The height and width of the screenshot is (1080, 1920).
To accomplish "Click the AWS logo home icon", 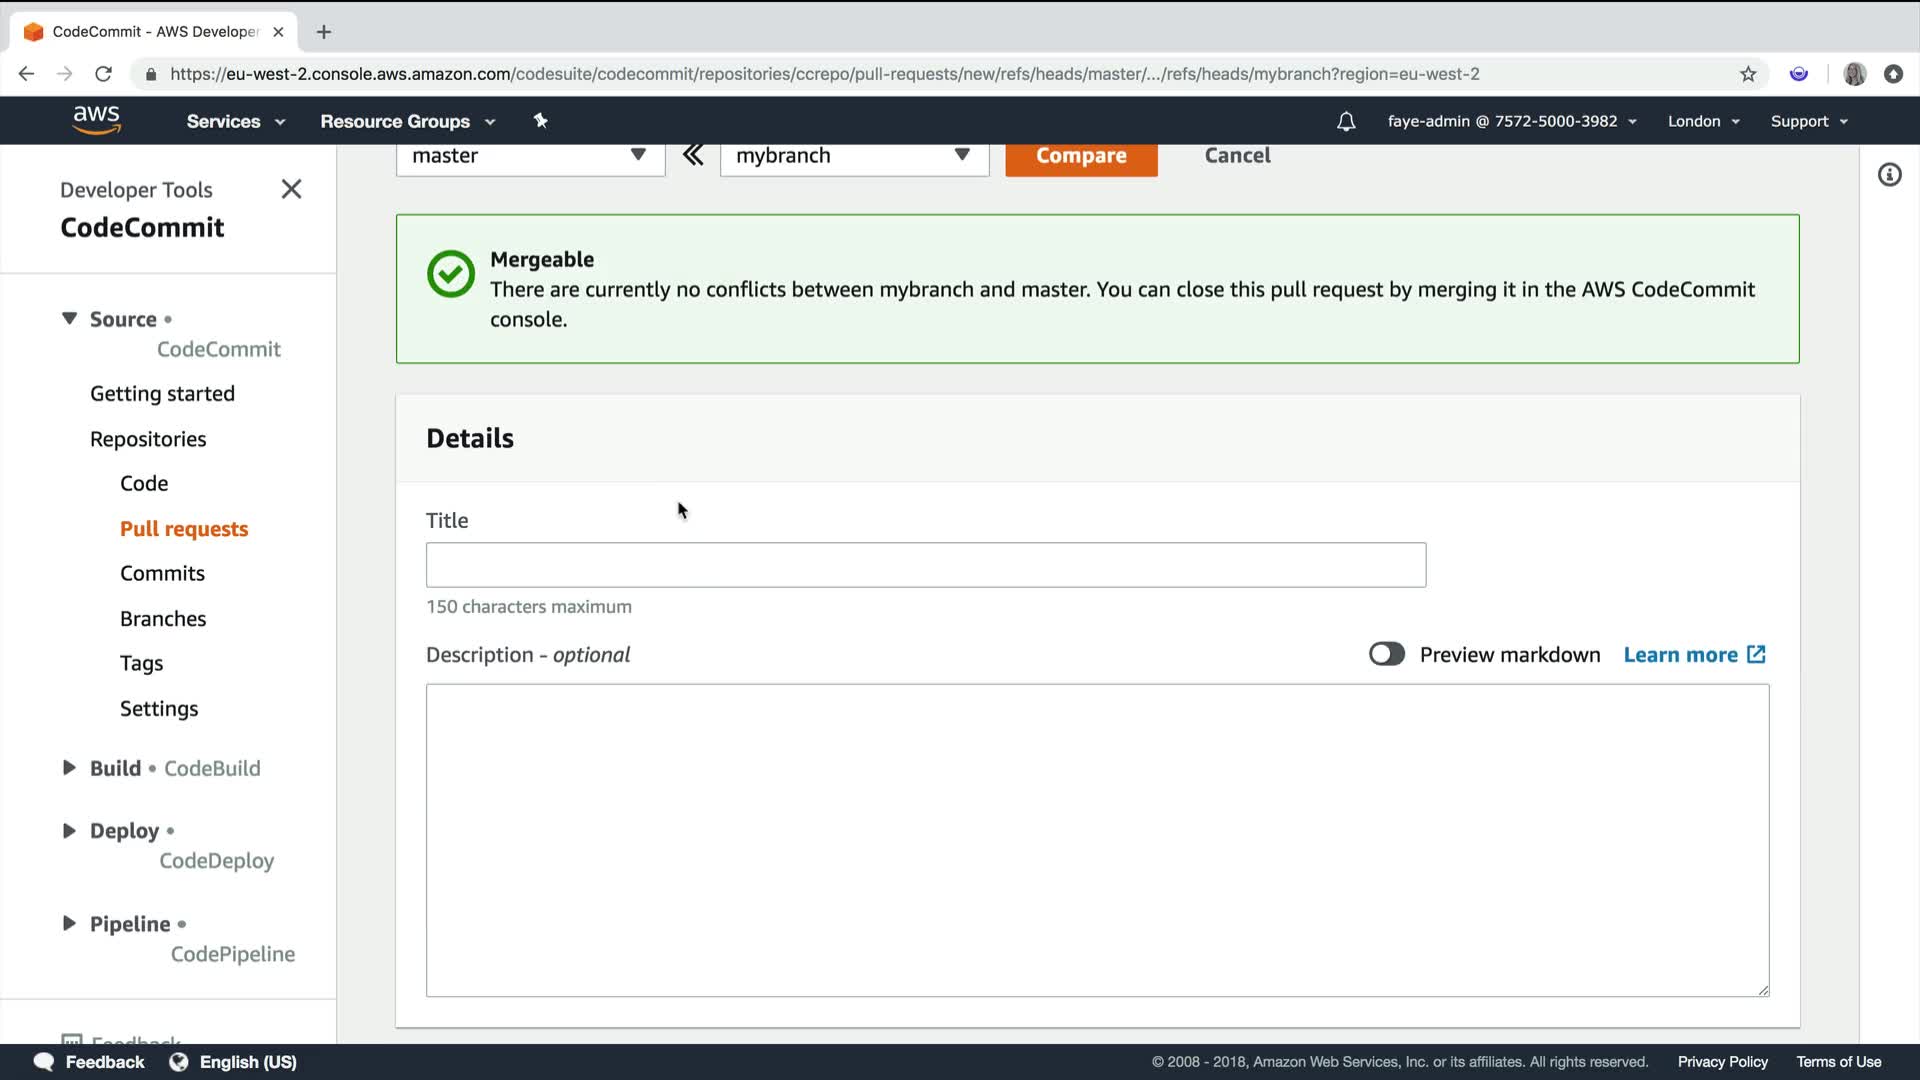I will coord(96,120).
